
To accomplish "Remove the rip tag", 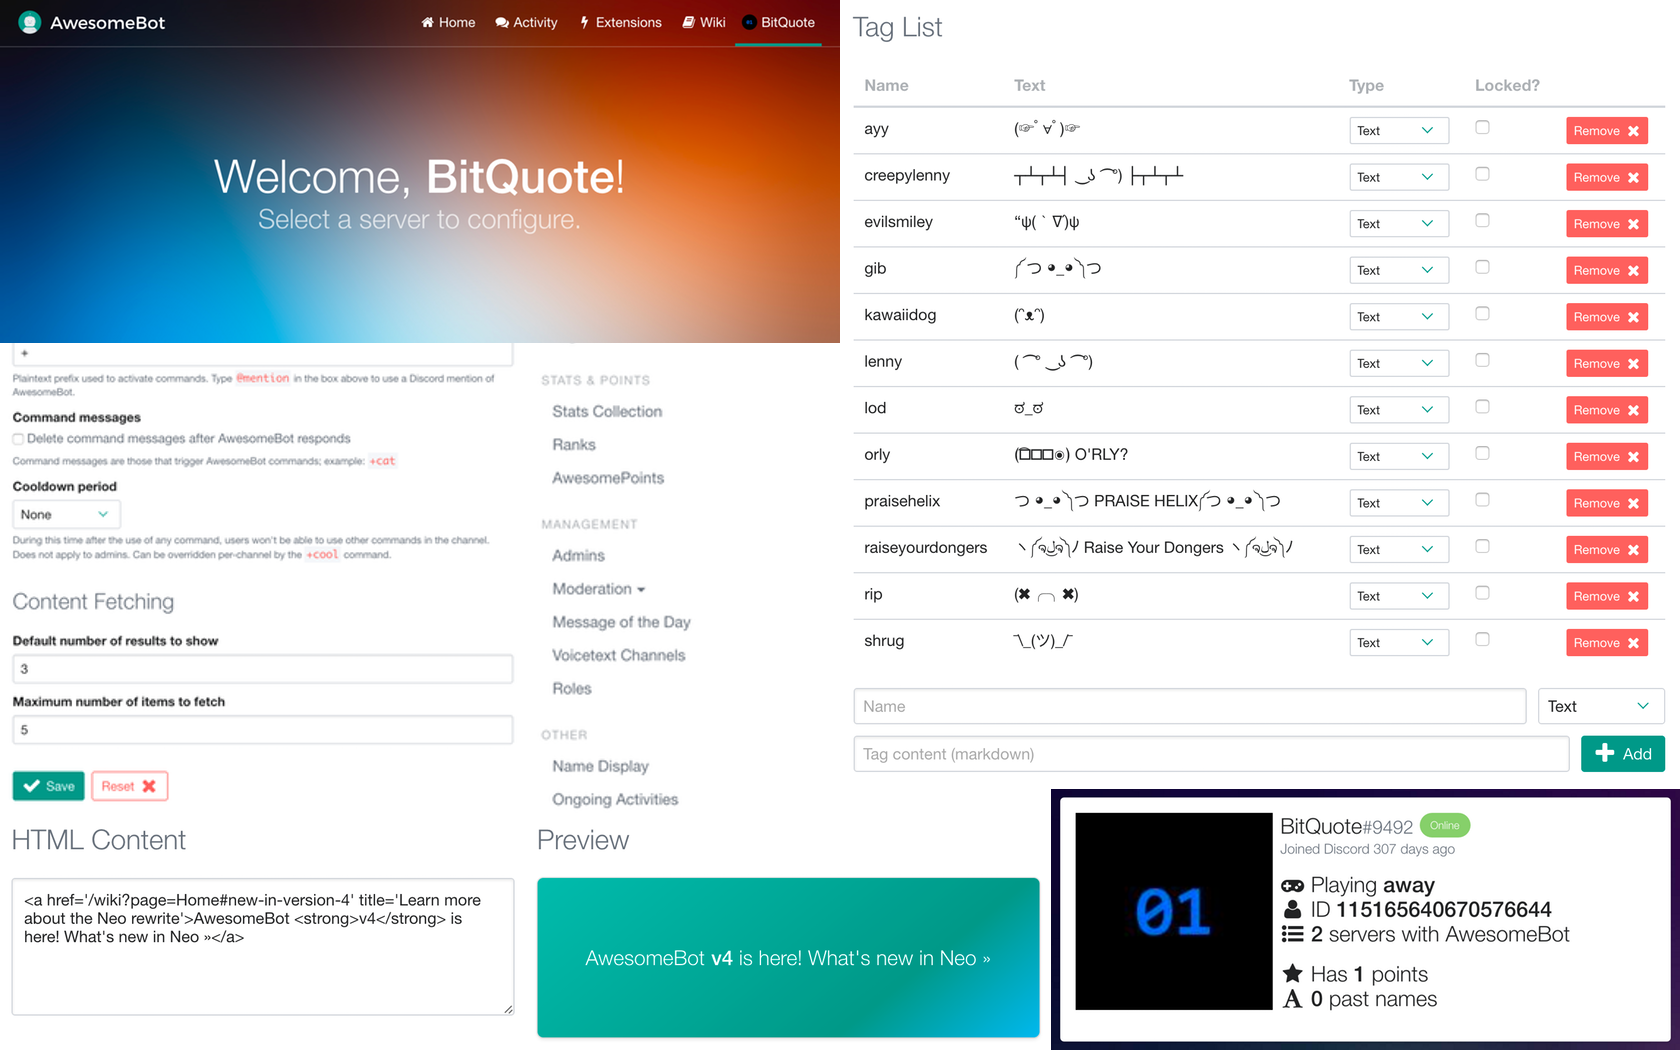I will coord(1606,596).
